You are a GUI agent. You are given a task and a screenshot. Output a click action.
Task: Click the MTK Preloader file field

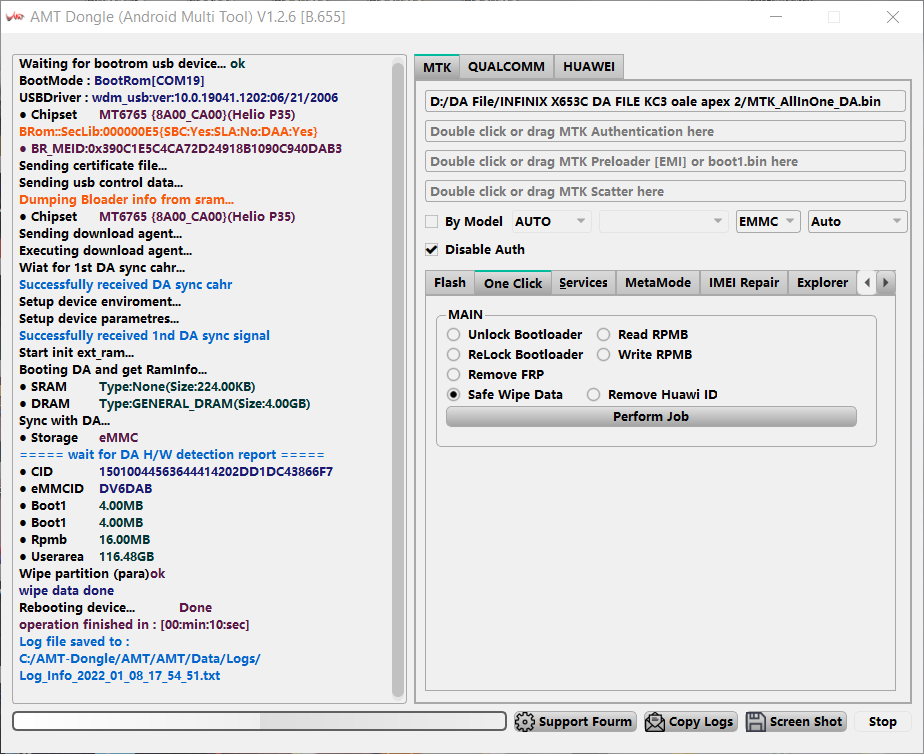click(665, 161)
